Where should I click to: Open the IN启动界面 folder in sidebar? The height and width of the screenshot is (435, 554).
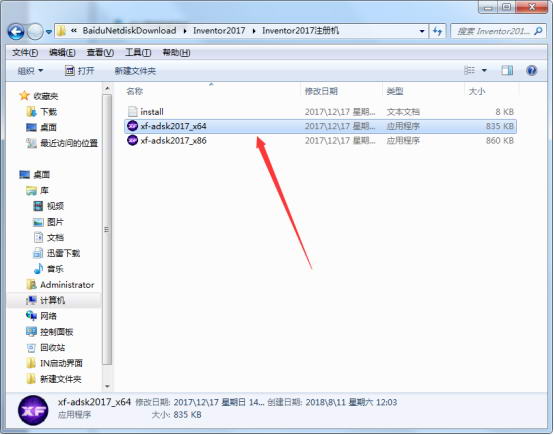[x=61, y=363]
